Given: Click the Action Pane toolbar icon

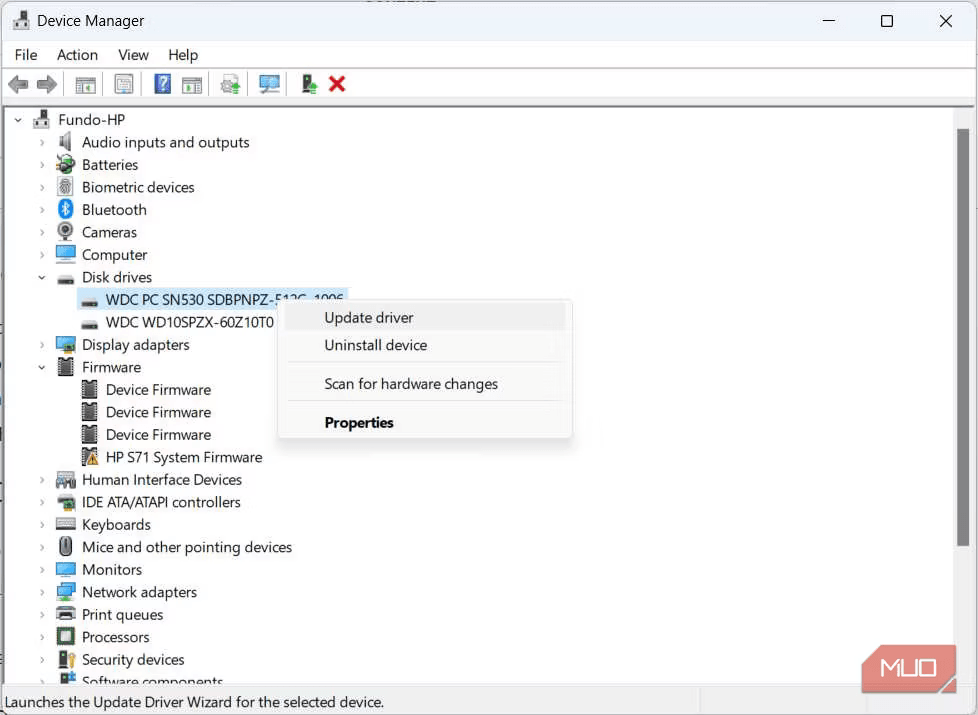Looking at the screenshot, I should (192, 84).
